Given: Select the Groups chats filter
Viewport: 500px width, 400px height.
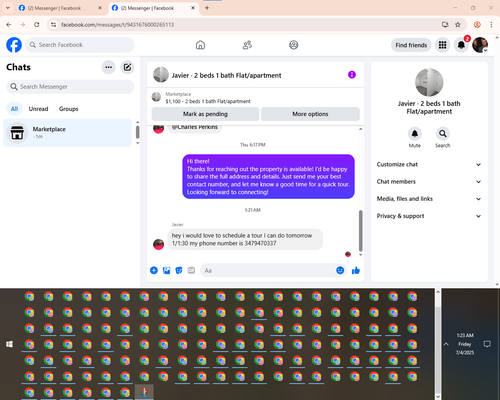Looking at the screenshot, I should coord(68,109).
